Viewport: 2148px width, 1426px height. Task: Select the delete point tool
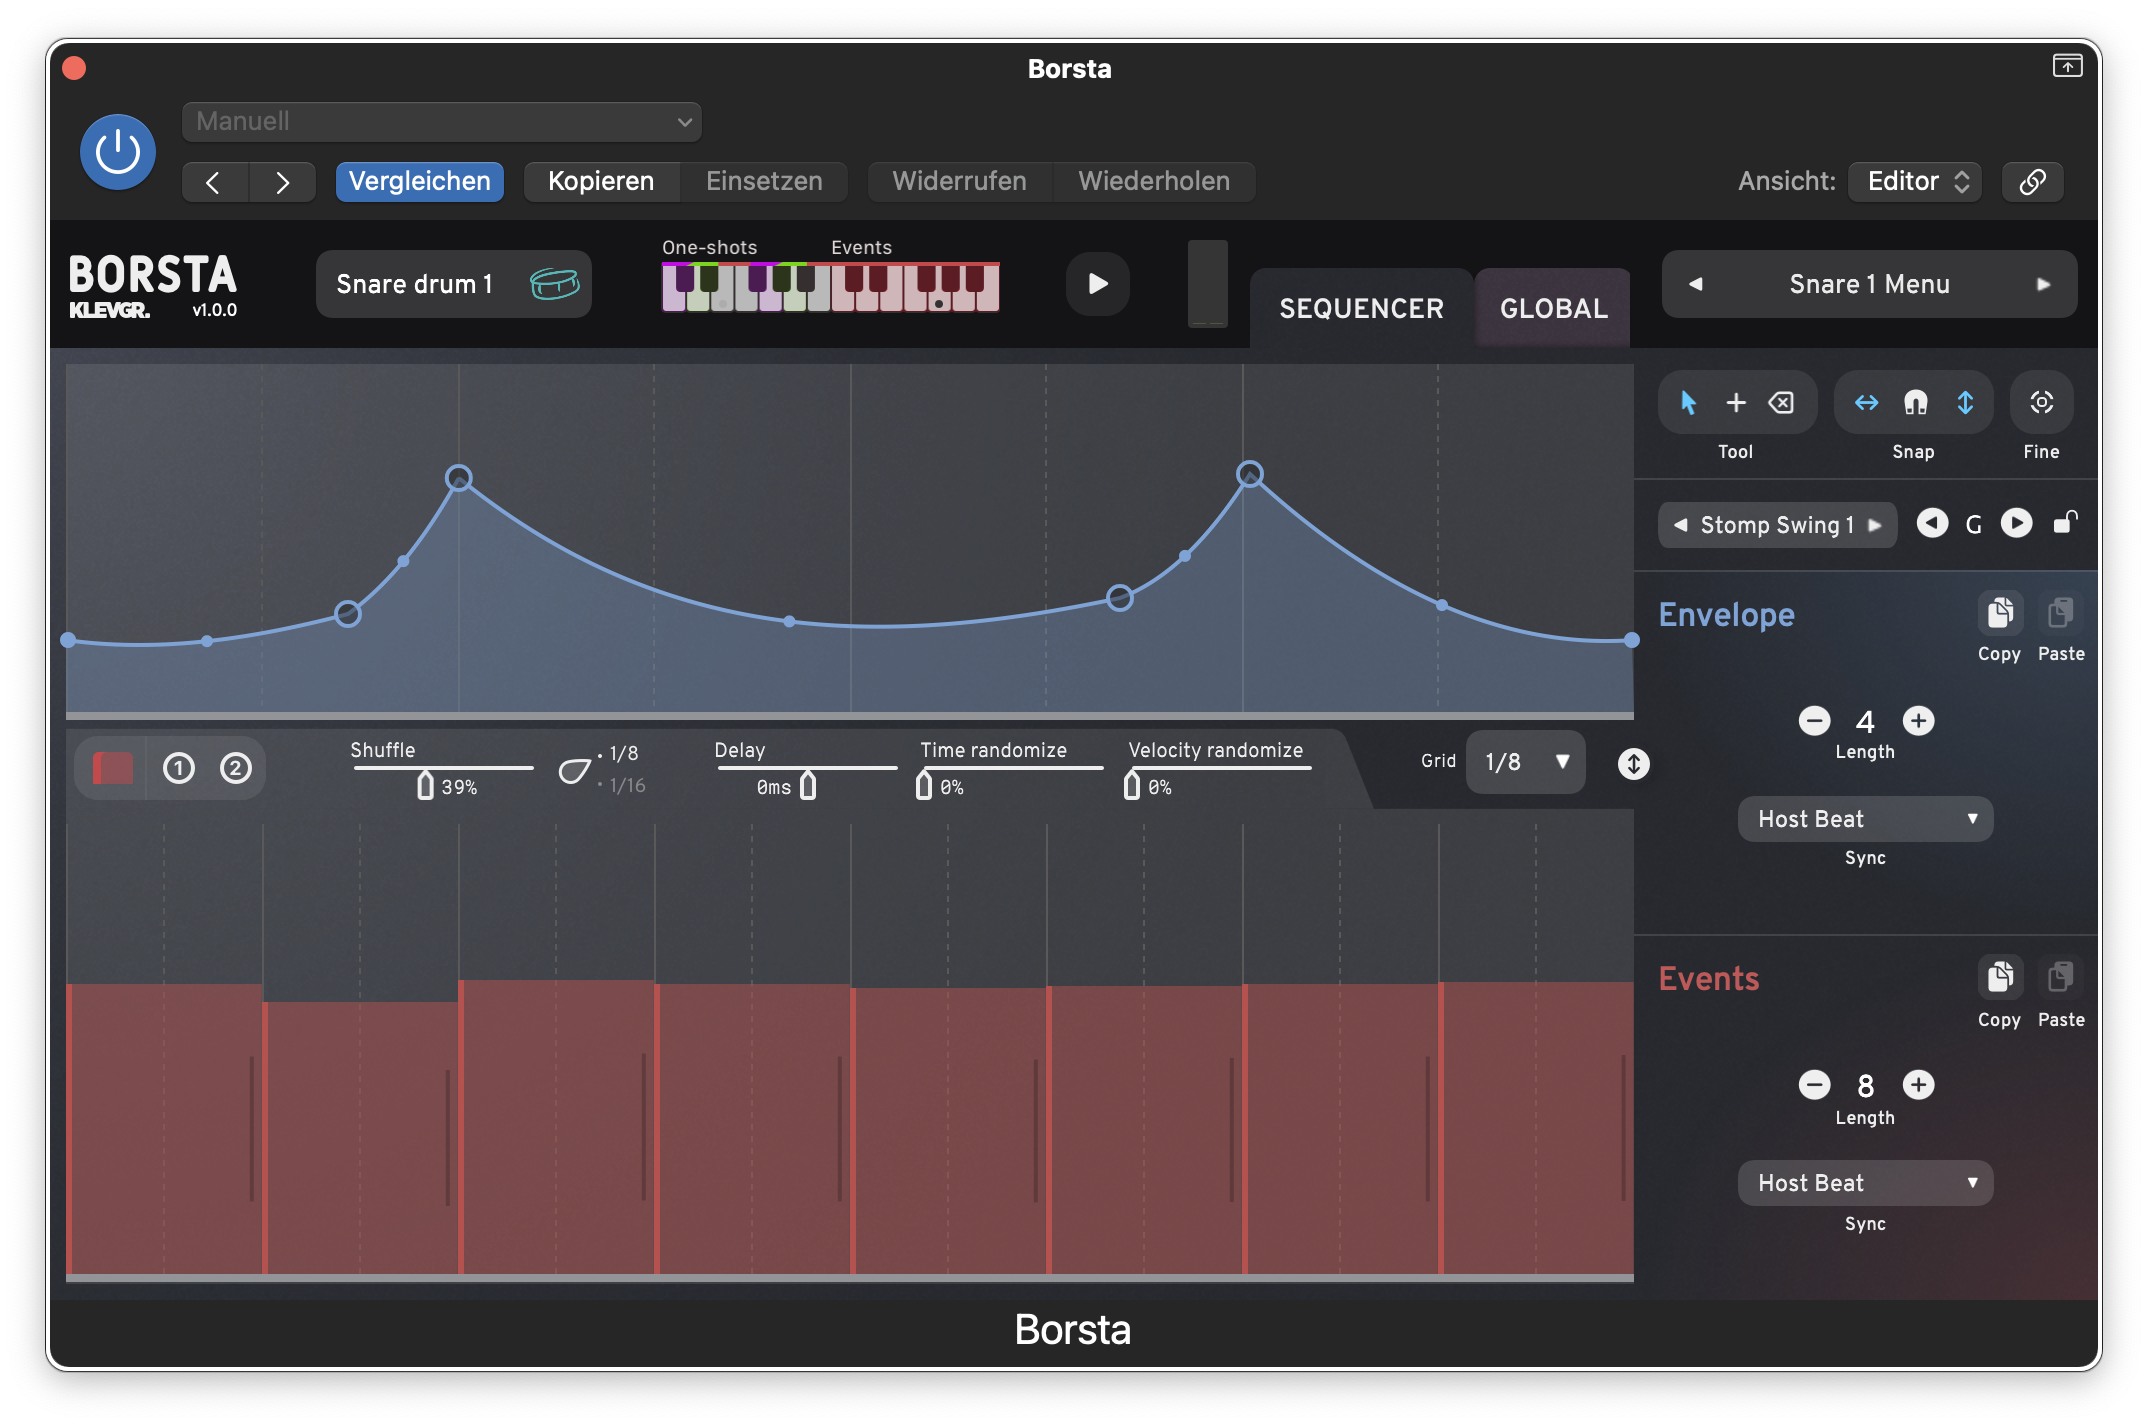1781,403
